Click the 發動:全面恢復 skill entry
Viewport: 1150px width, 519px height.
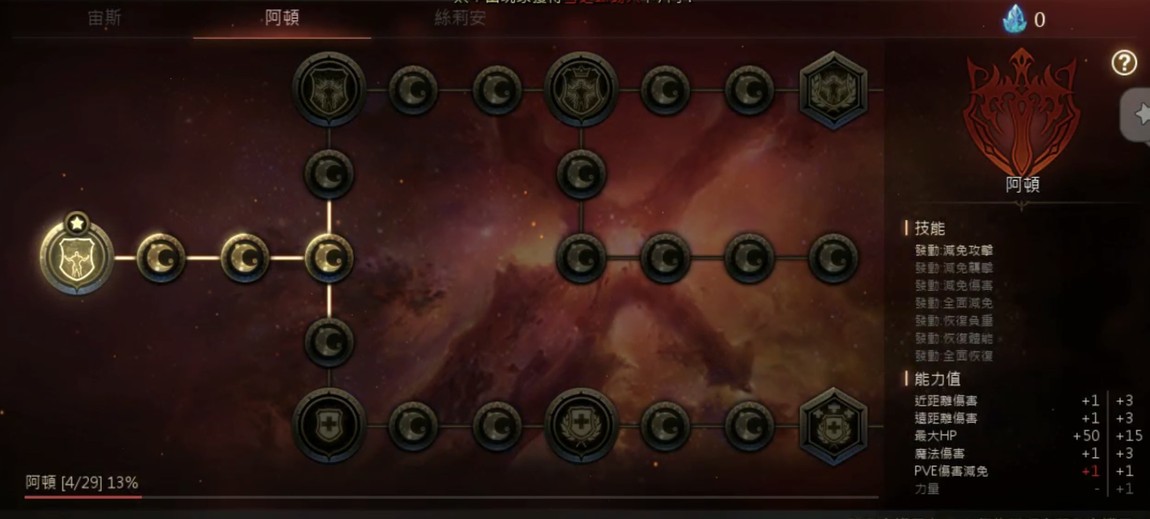953,356
